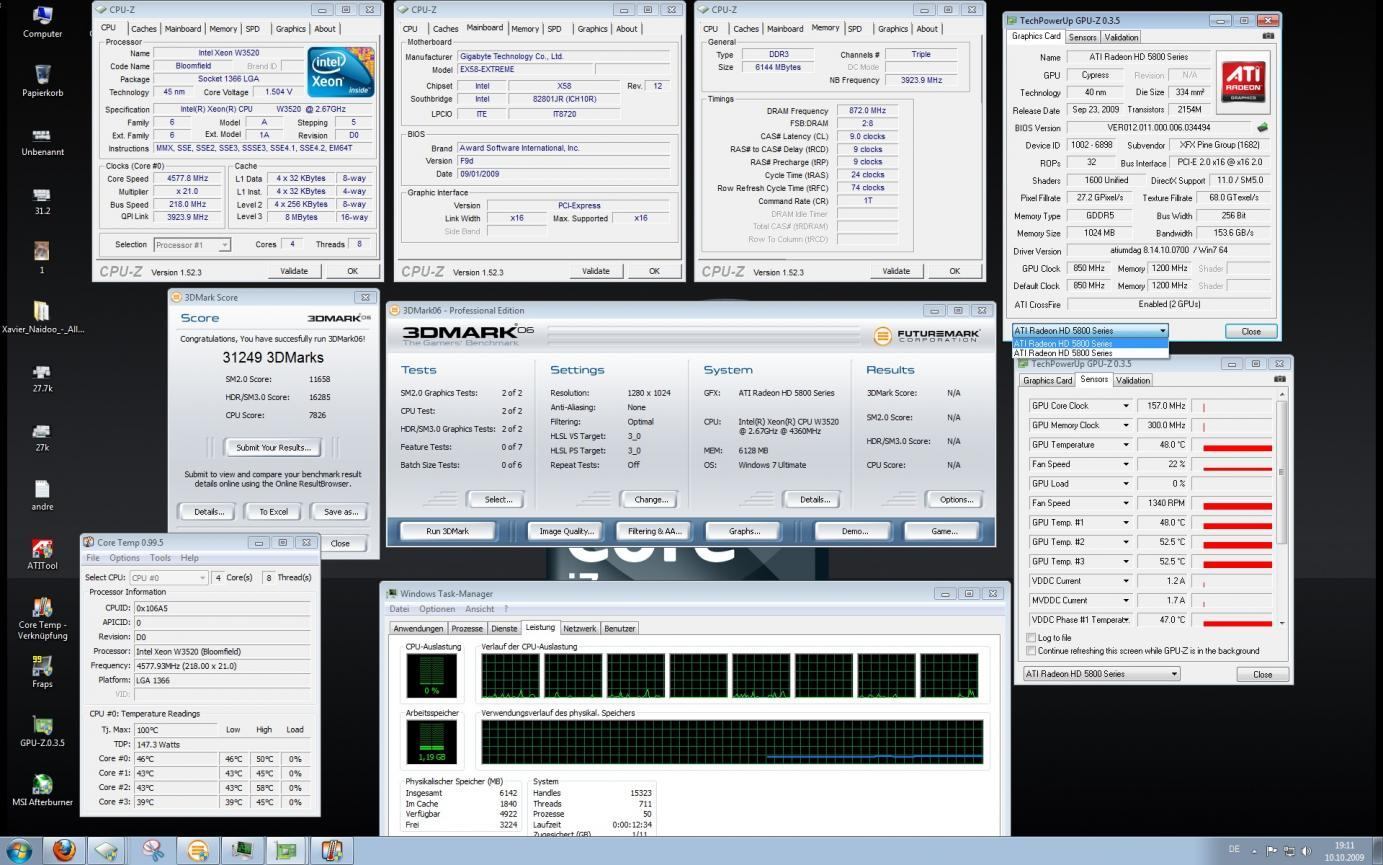This screenshot has height=865, width=1383.
Task: Open the GPU Load sensor dropdown
Action: [1125, 484]
